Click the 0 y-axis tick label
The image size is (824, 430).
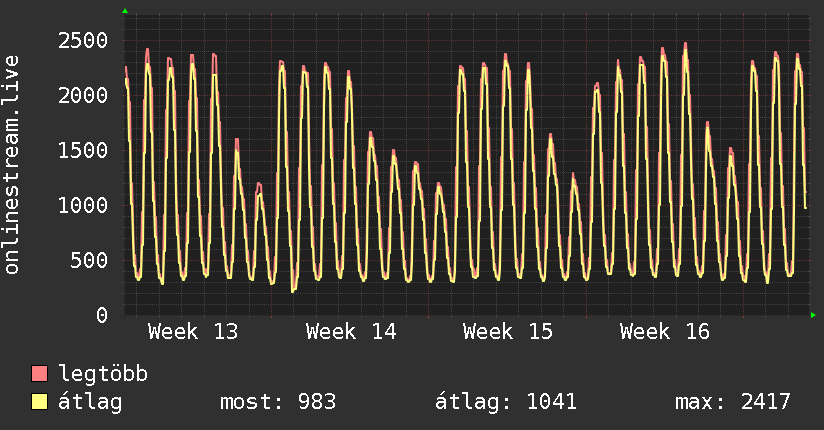(102, 315)
